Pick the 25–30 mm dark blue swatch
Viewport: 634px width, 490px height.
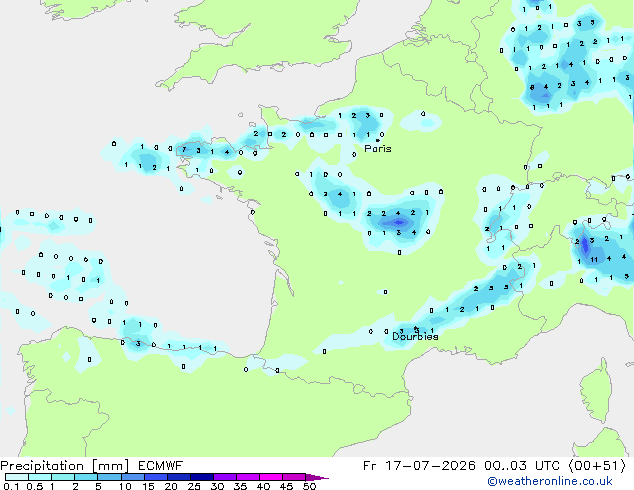(x=201, y=477)
